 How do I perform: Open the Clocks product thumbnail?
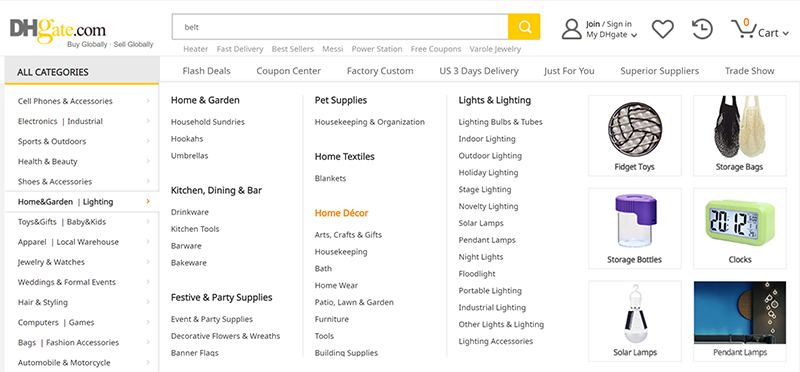pyautogui.click(x=740, y=228)
